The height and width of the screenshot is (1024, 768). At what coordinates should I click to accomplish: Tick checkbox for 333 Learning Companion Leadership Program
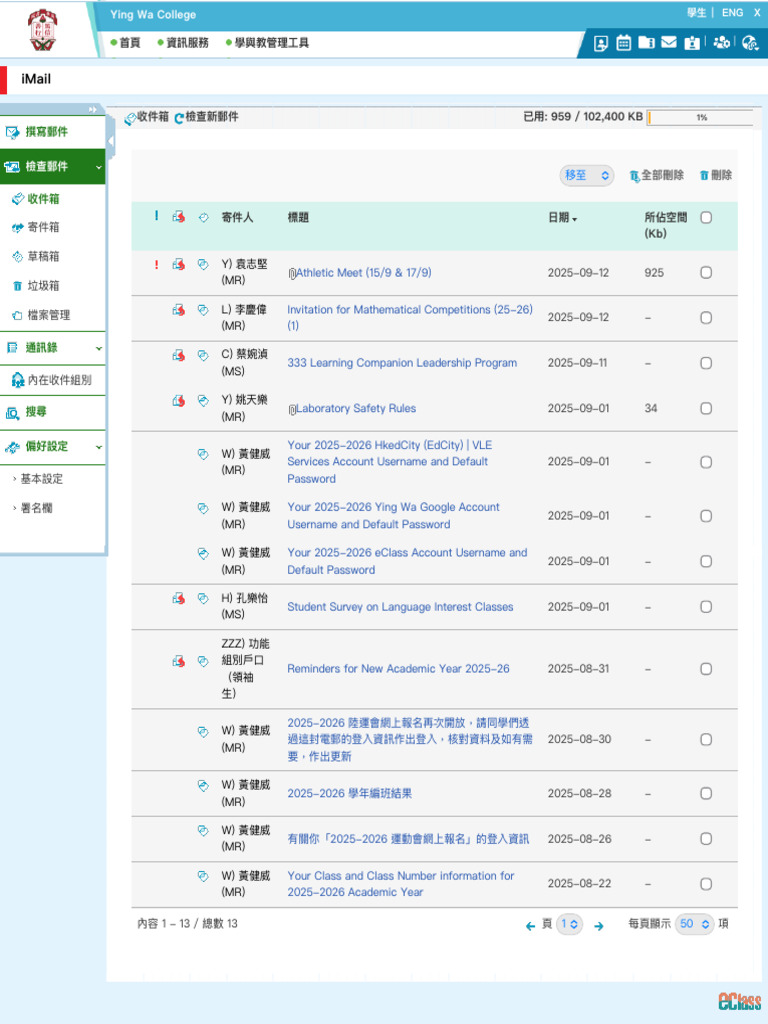tap(706, 363)
